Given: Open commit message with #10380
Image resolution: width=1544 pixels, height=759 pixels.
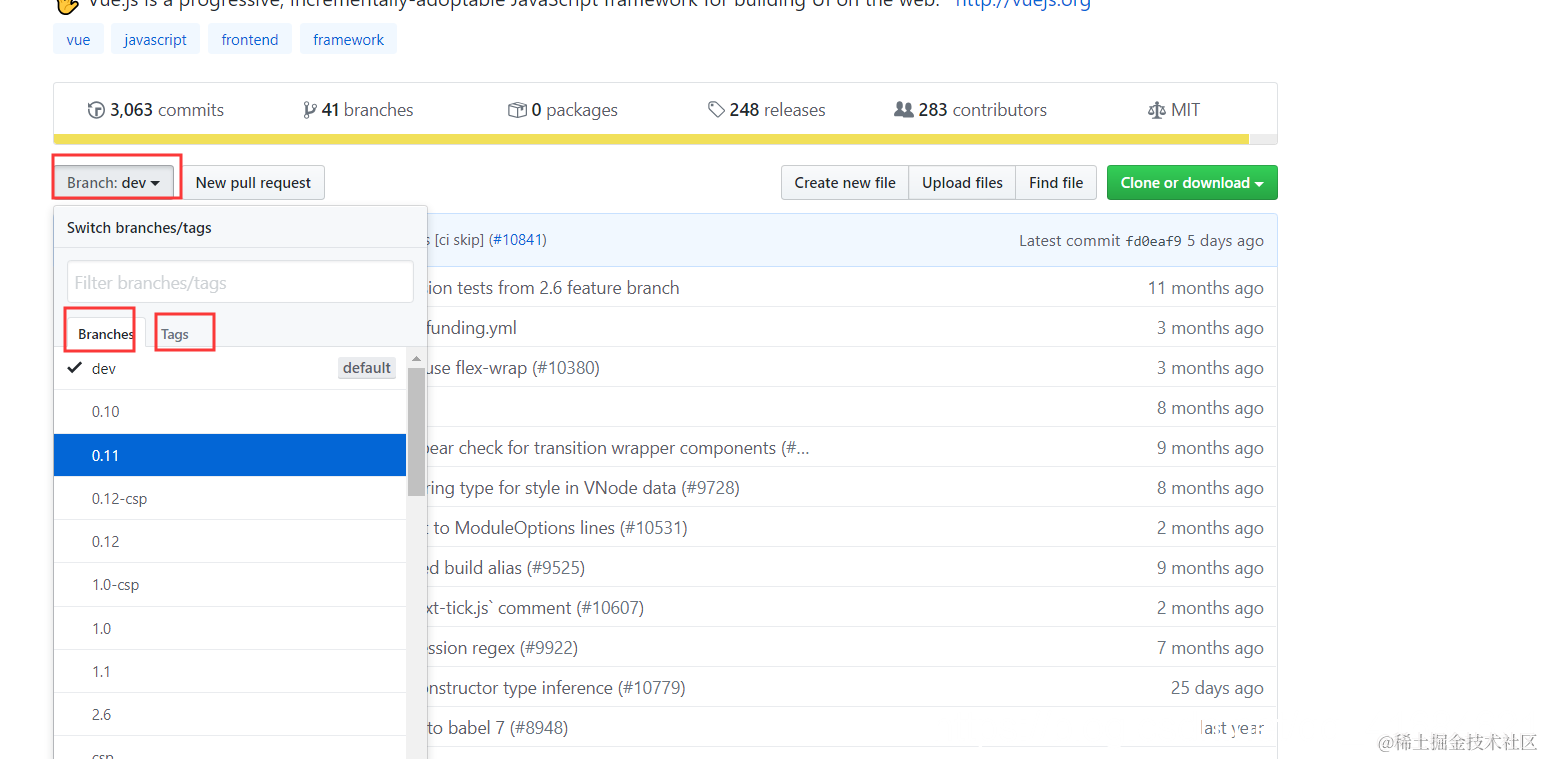Looking at the screenshot, I should point(513,368).
